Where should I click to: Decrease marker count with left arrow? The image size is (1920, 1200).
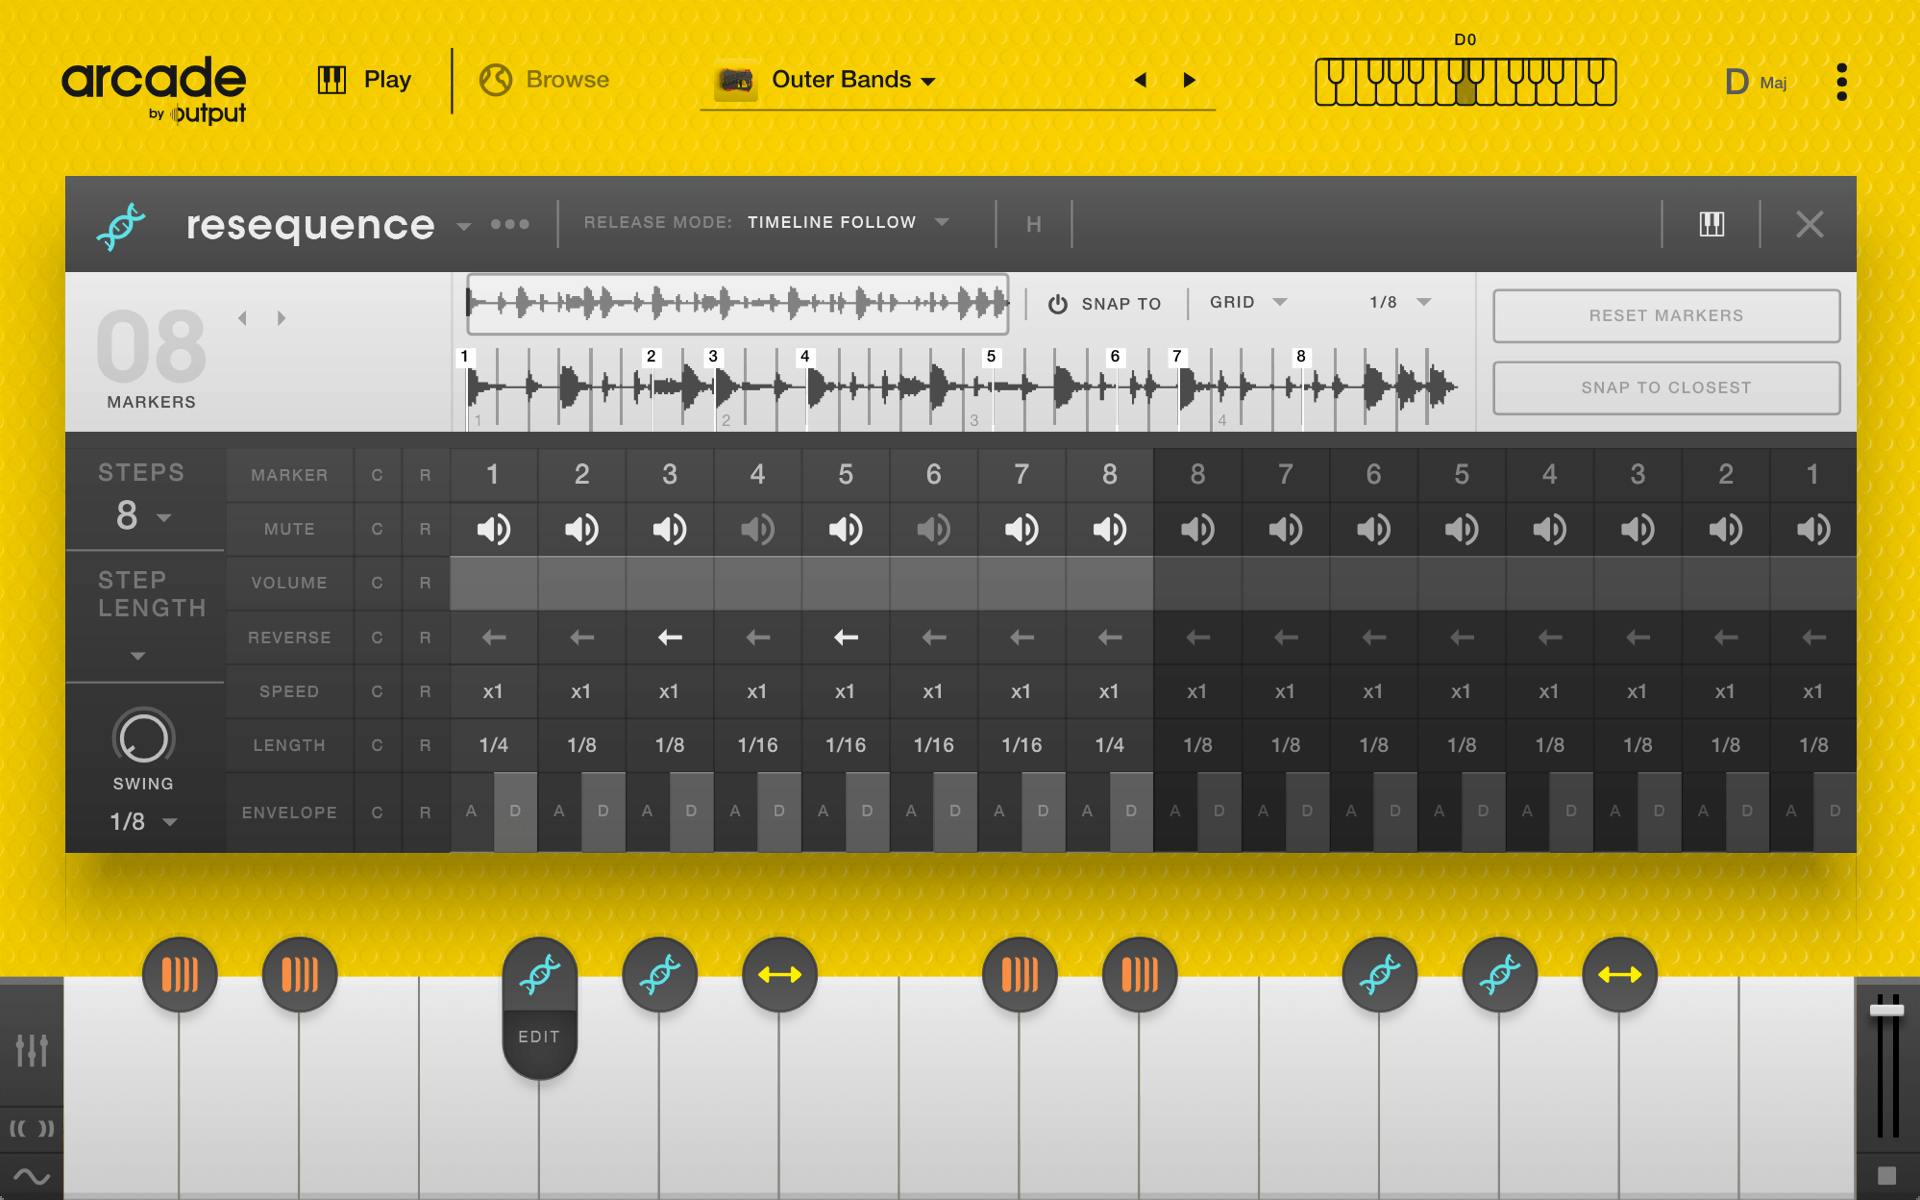point(242,318)
